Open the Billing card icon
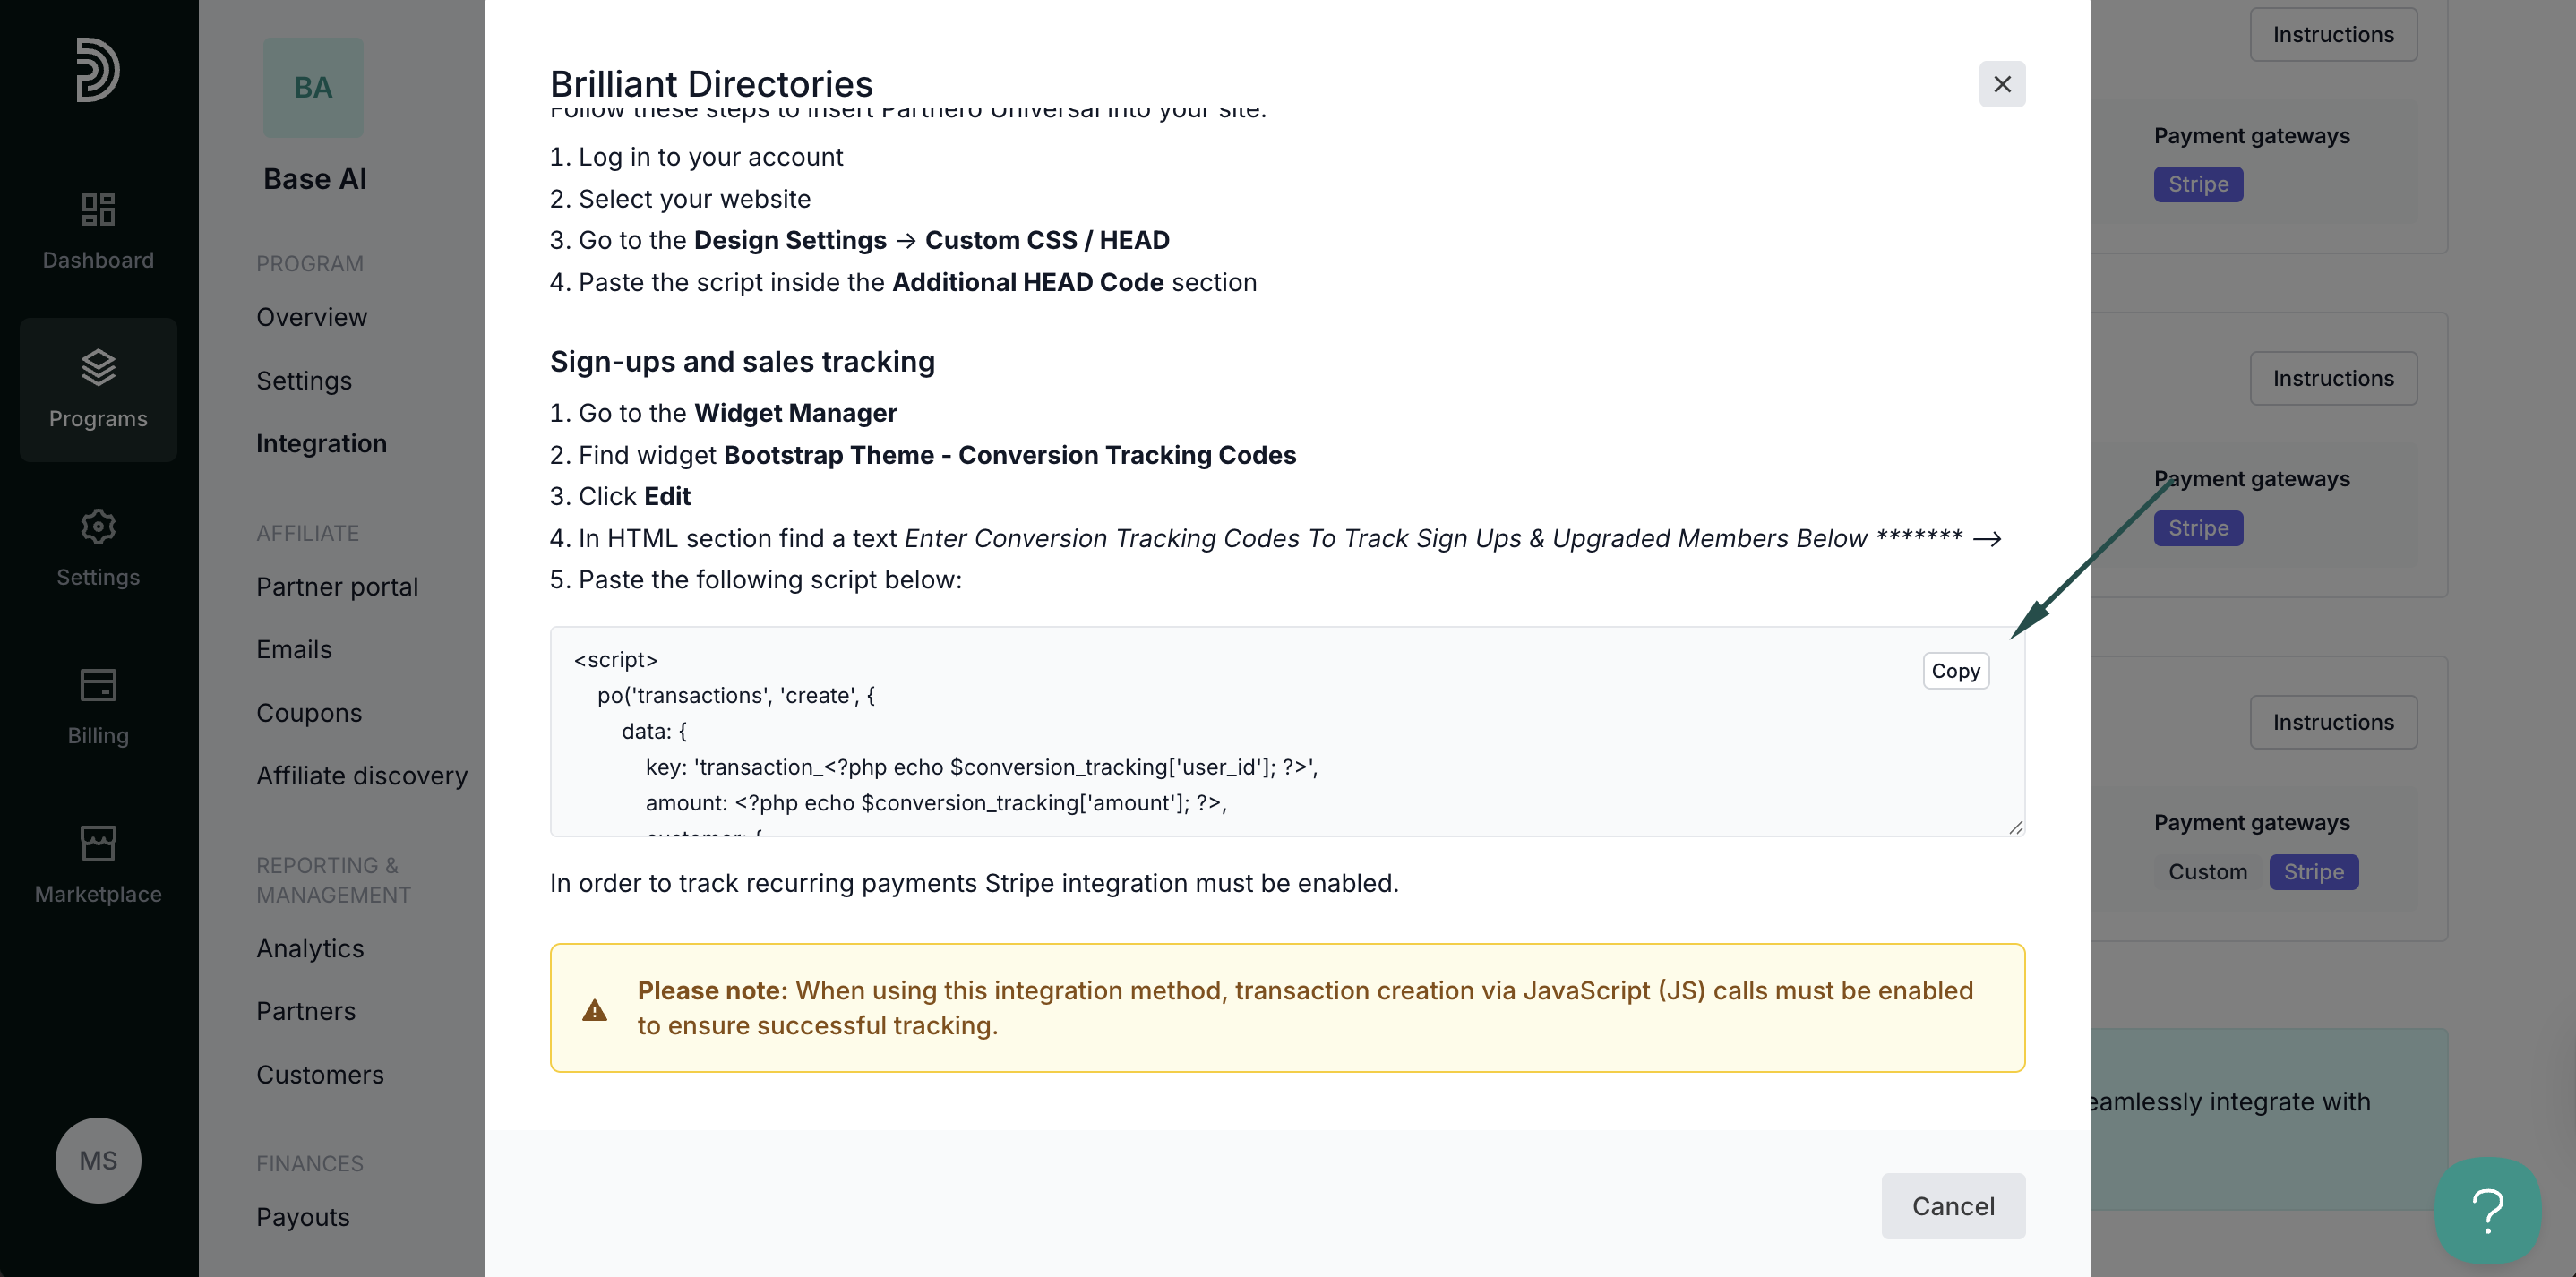Image resolution: width=2576 pixels, height=1277 pixels. click(x=98, y=685)
